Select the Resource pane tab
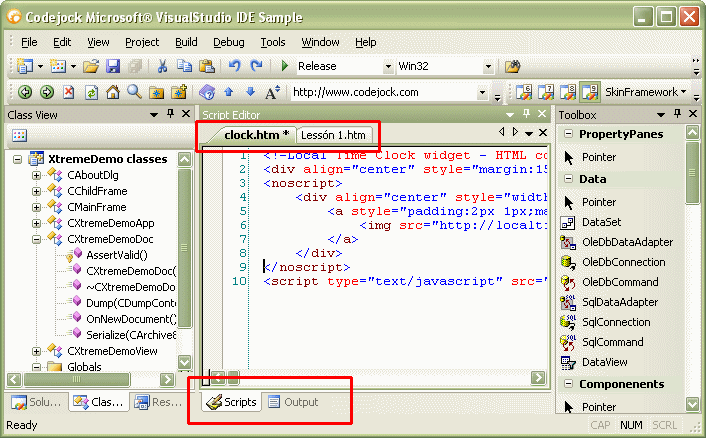706x438 pixels. tap(160, 402)
